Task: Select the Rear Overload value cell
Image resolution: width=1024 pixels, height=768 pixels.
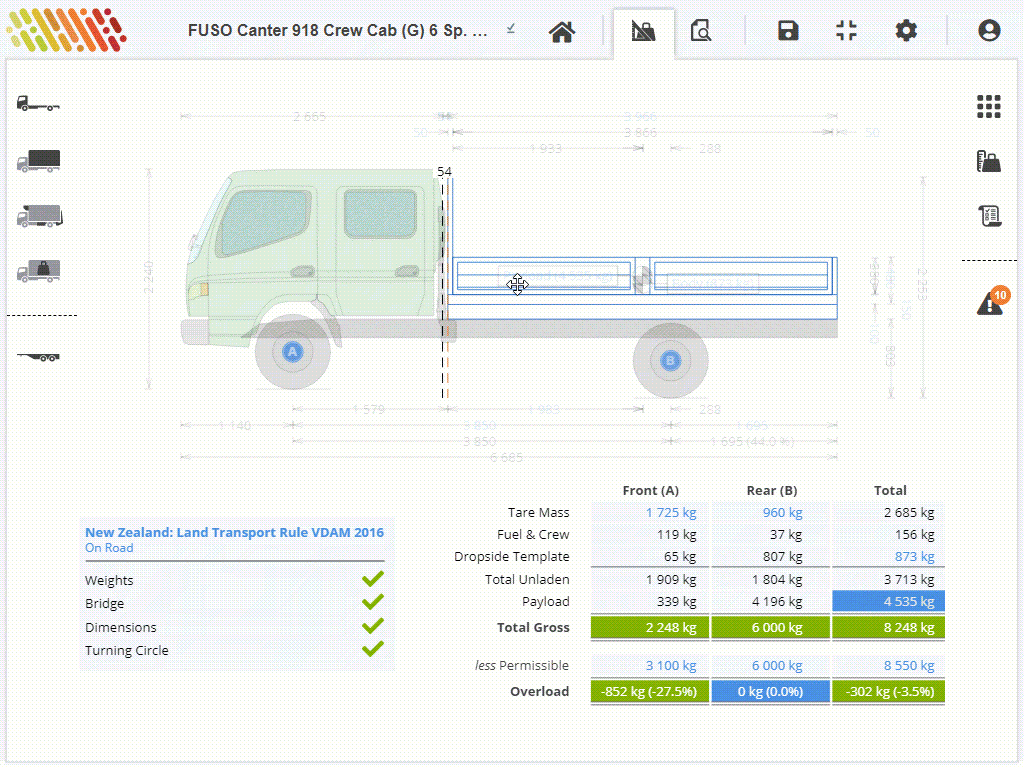Action: point(770,690)
